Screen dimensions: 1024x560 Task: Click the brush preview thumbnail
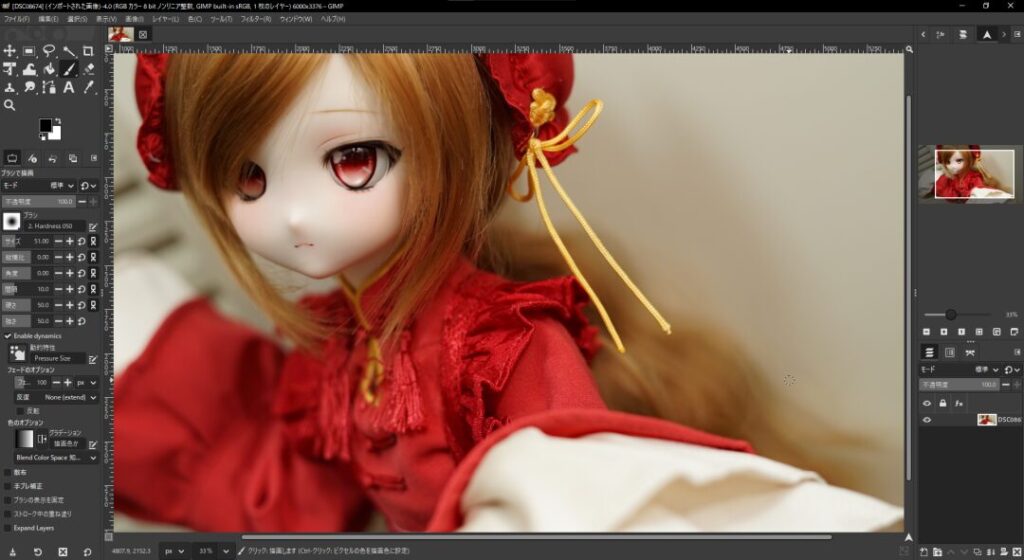coord(11,222)
